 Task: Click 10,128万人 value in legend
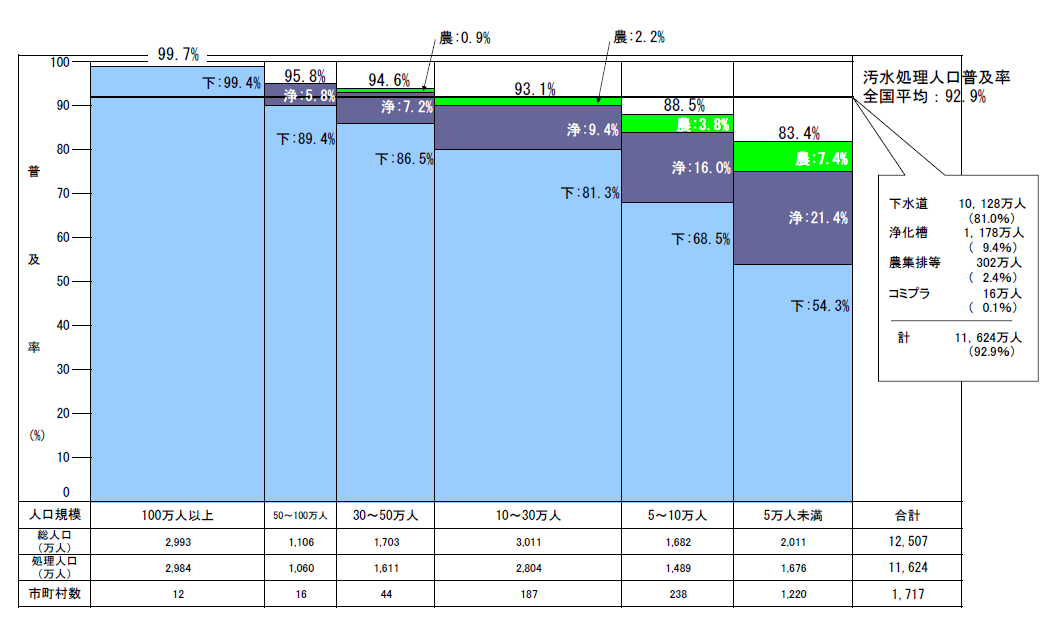pos(992,203)
